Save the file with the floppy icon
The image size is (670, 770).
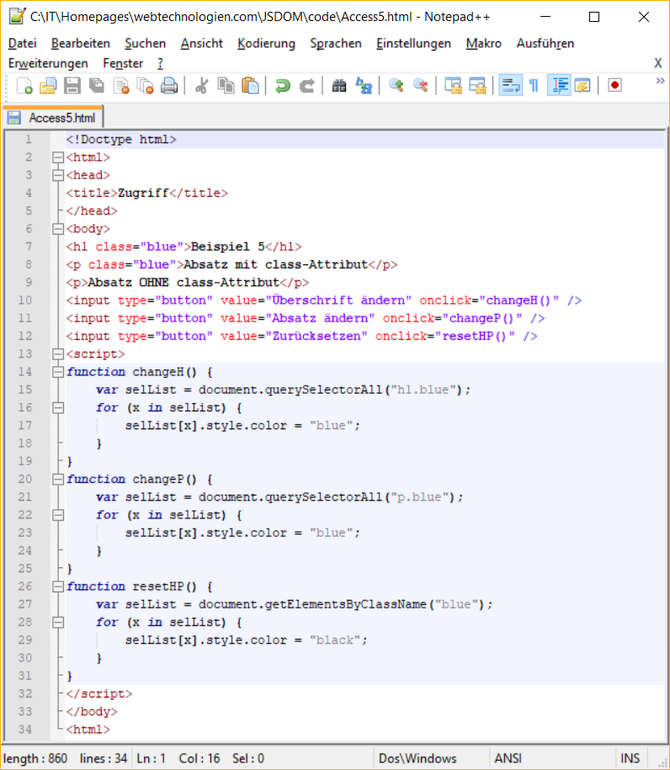click(x=72, y=86)
